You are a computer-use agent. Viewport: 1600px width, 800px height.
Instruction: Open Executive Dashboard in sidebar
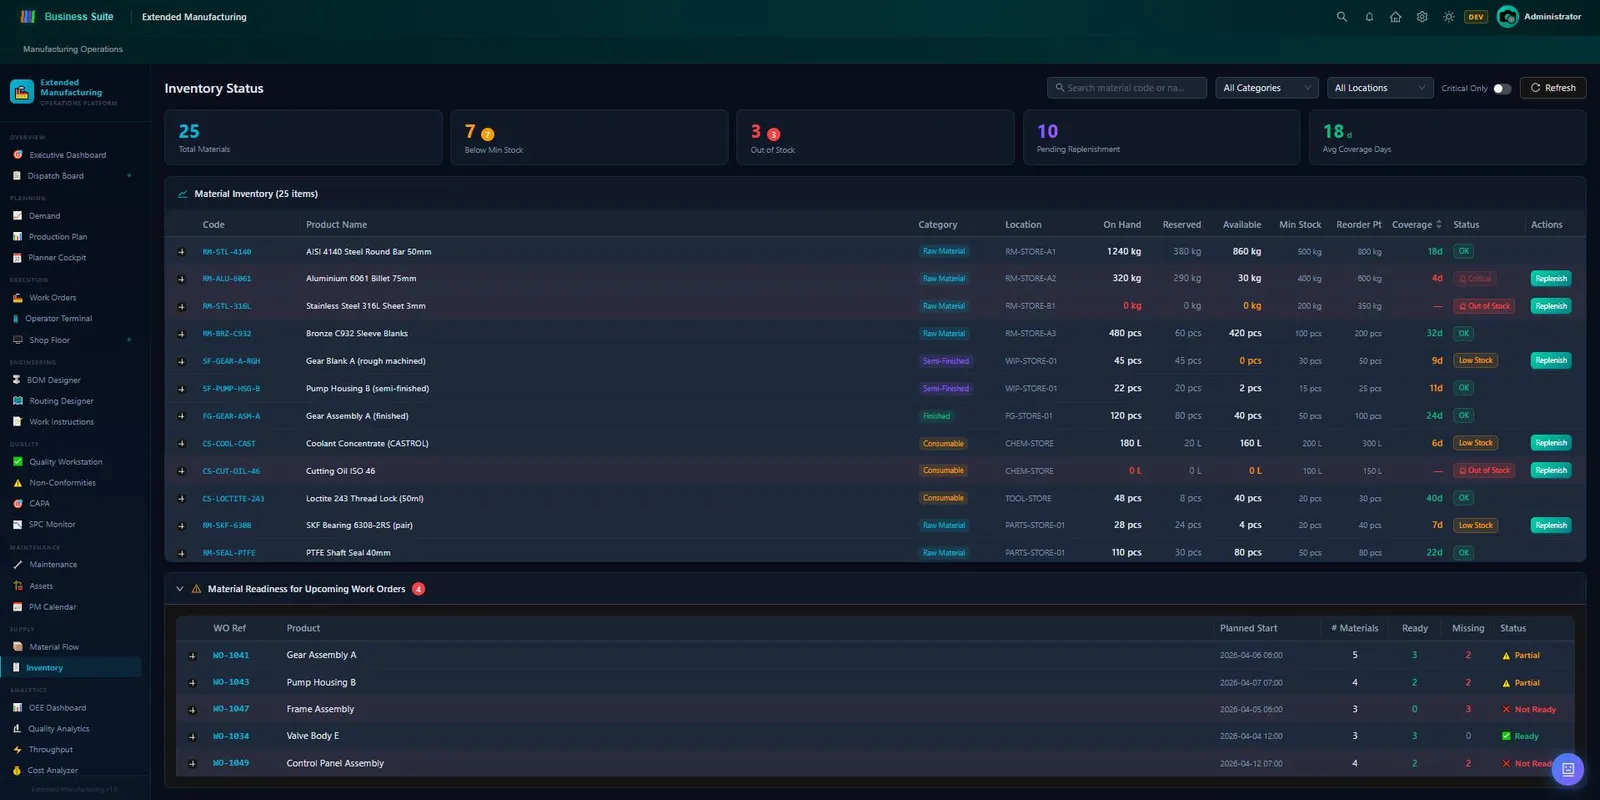(x=68, y=155)
